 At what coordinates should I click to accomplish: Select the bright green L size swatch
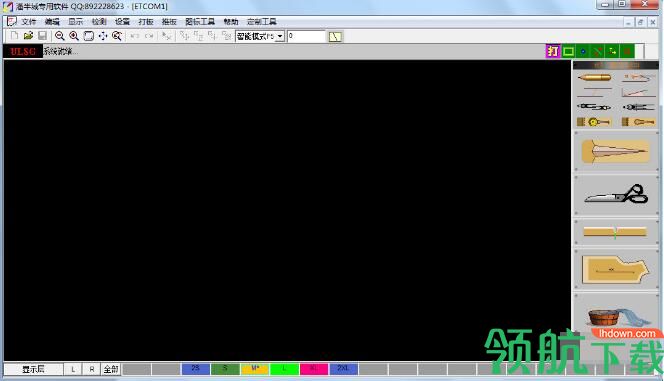(284, 369)
